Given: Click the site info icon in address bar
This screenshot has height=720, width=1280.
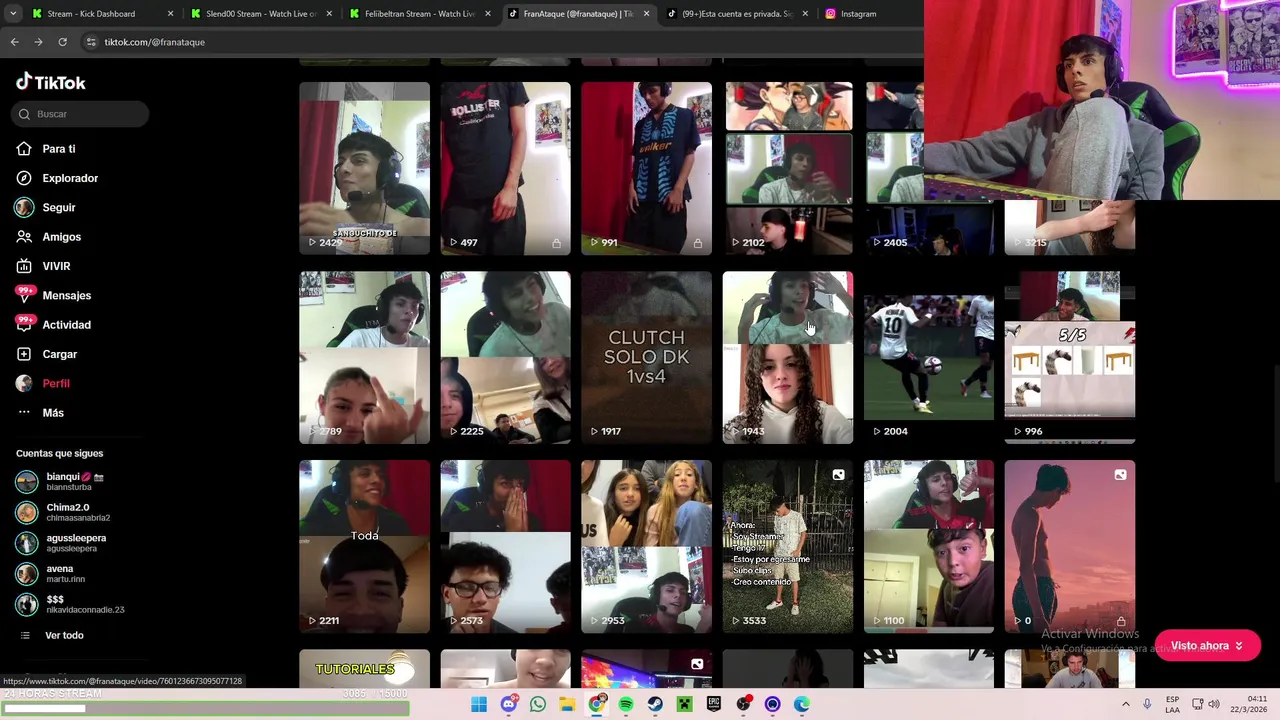Looking at the screenshot, I should click(91, 42).
